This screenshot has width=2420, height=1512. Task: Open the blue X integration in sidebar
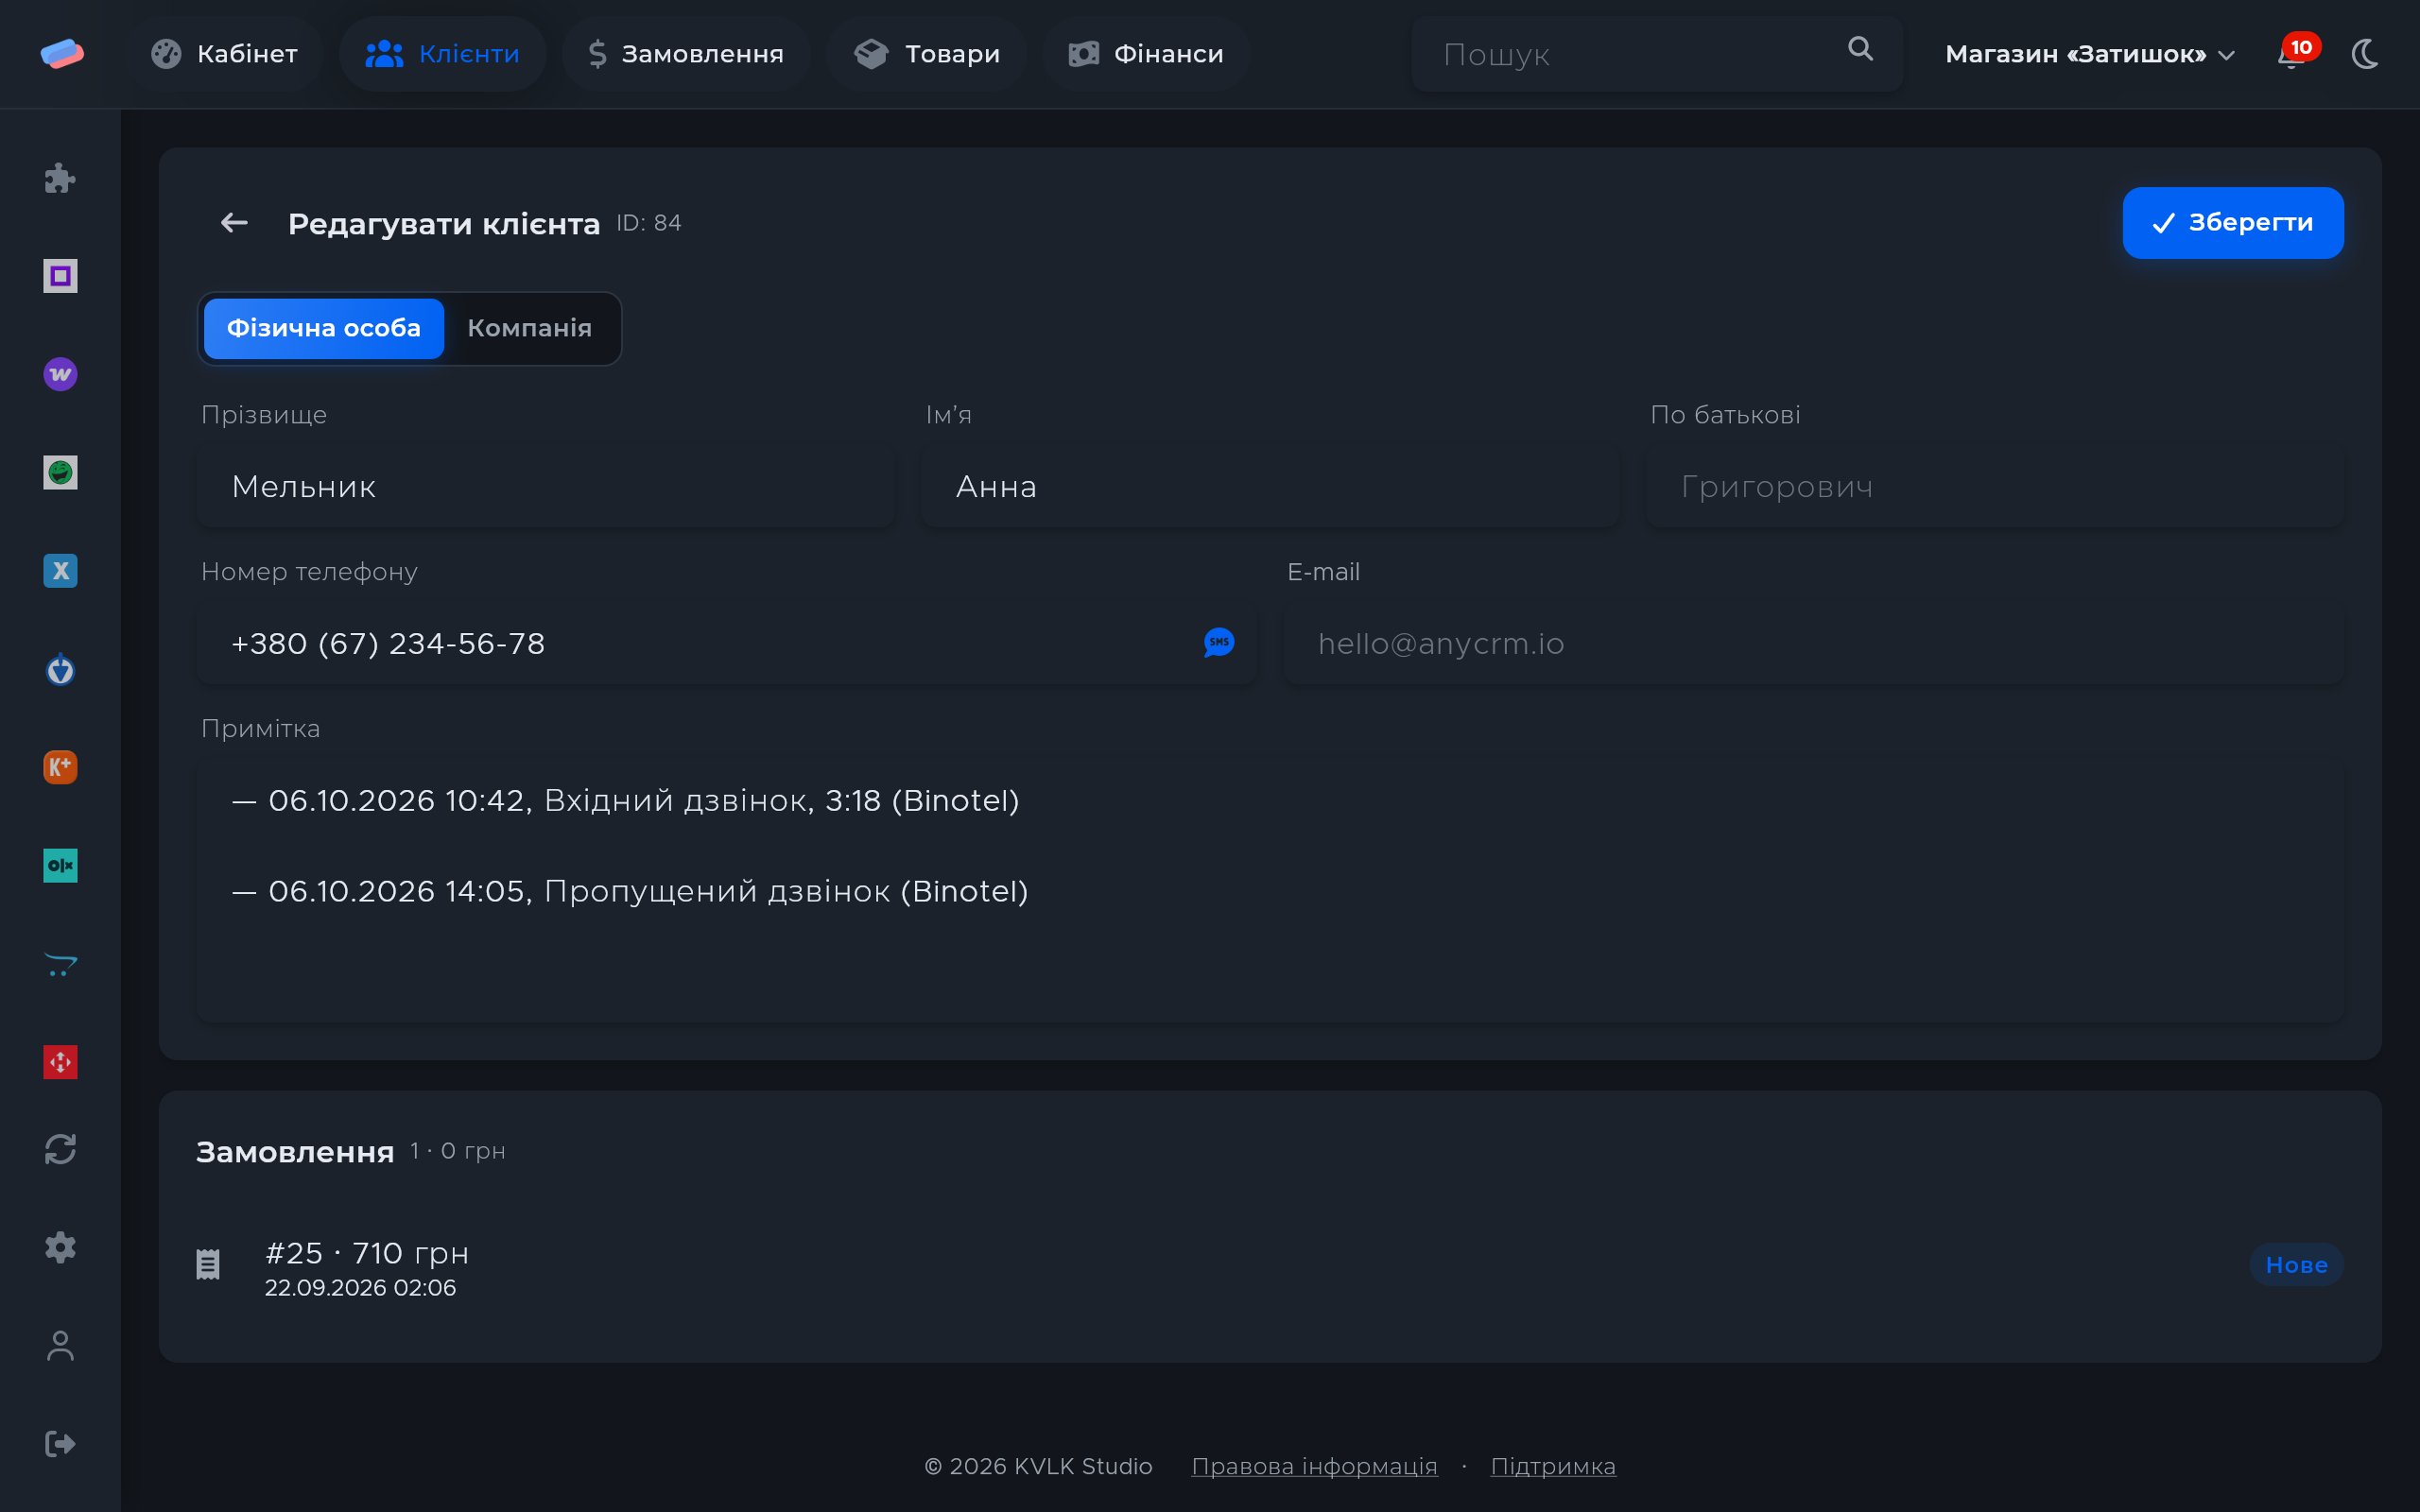click(60, 570)
